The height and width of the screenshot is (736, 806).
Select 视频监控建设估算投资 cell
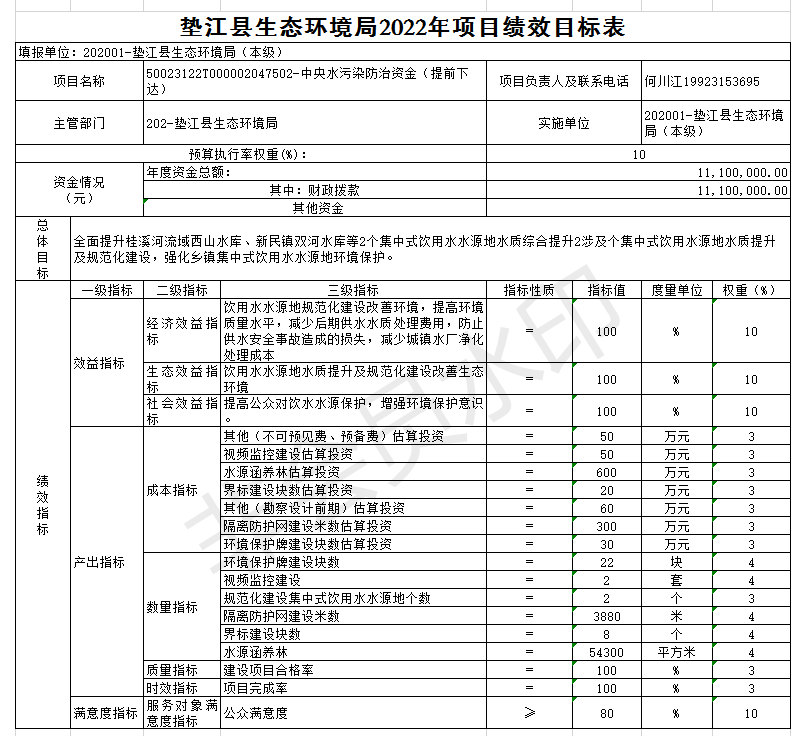coord(353,454)
